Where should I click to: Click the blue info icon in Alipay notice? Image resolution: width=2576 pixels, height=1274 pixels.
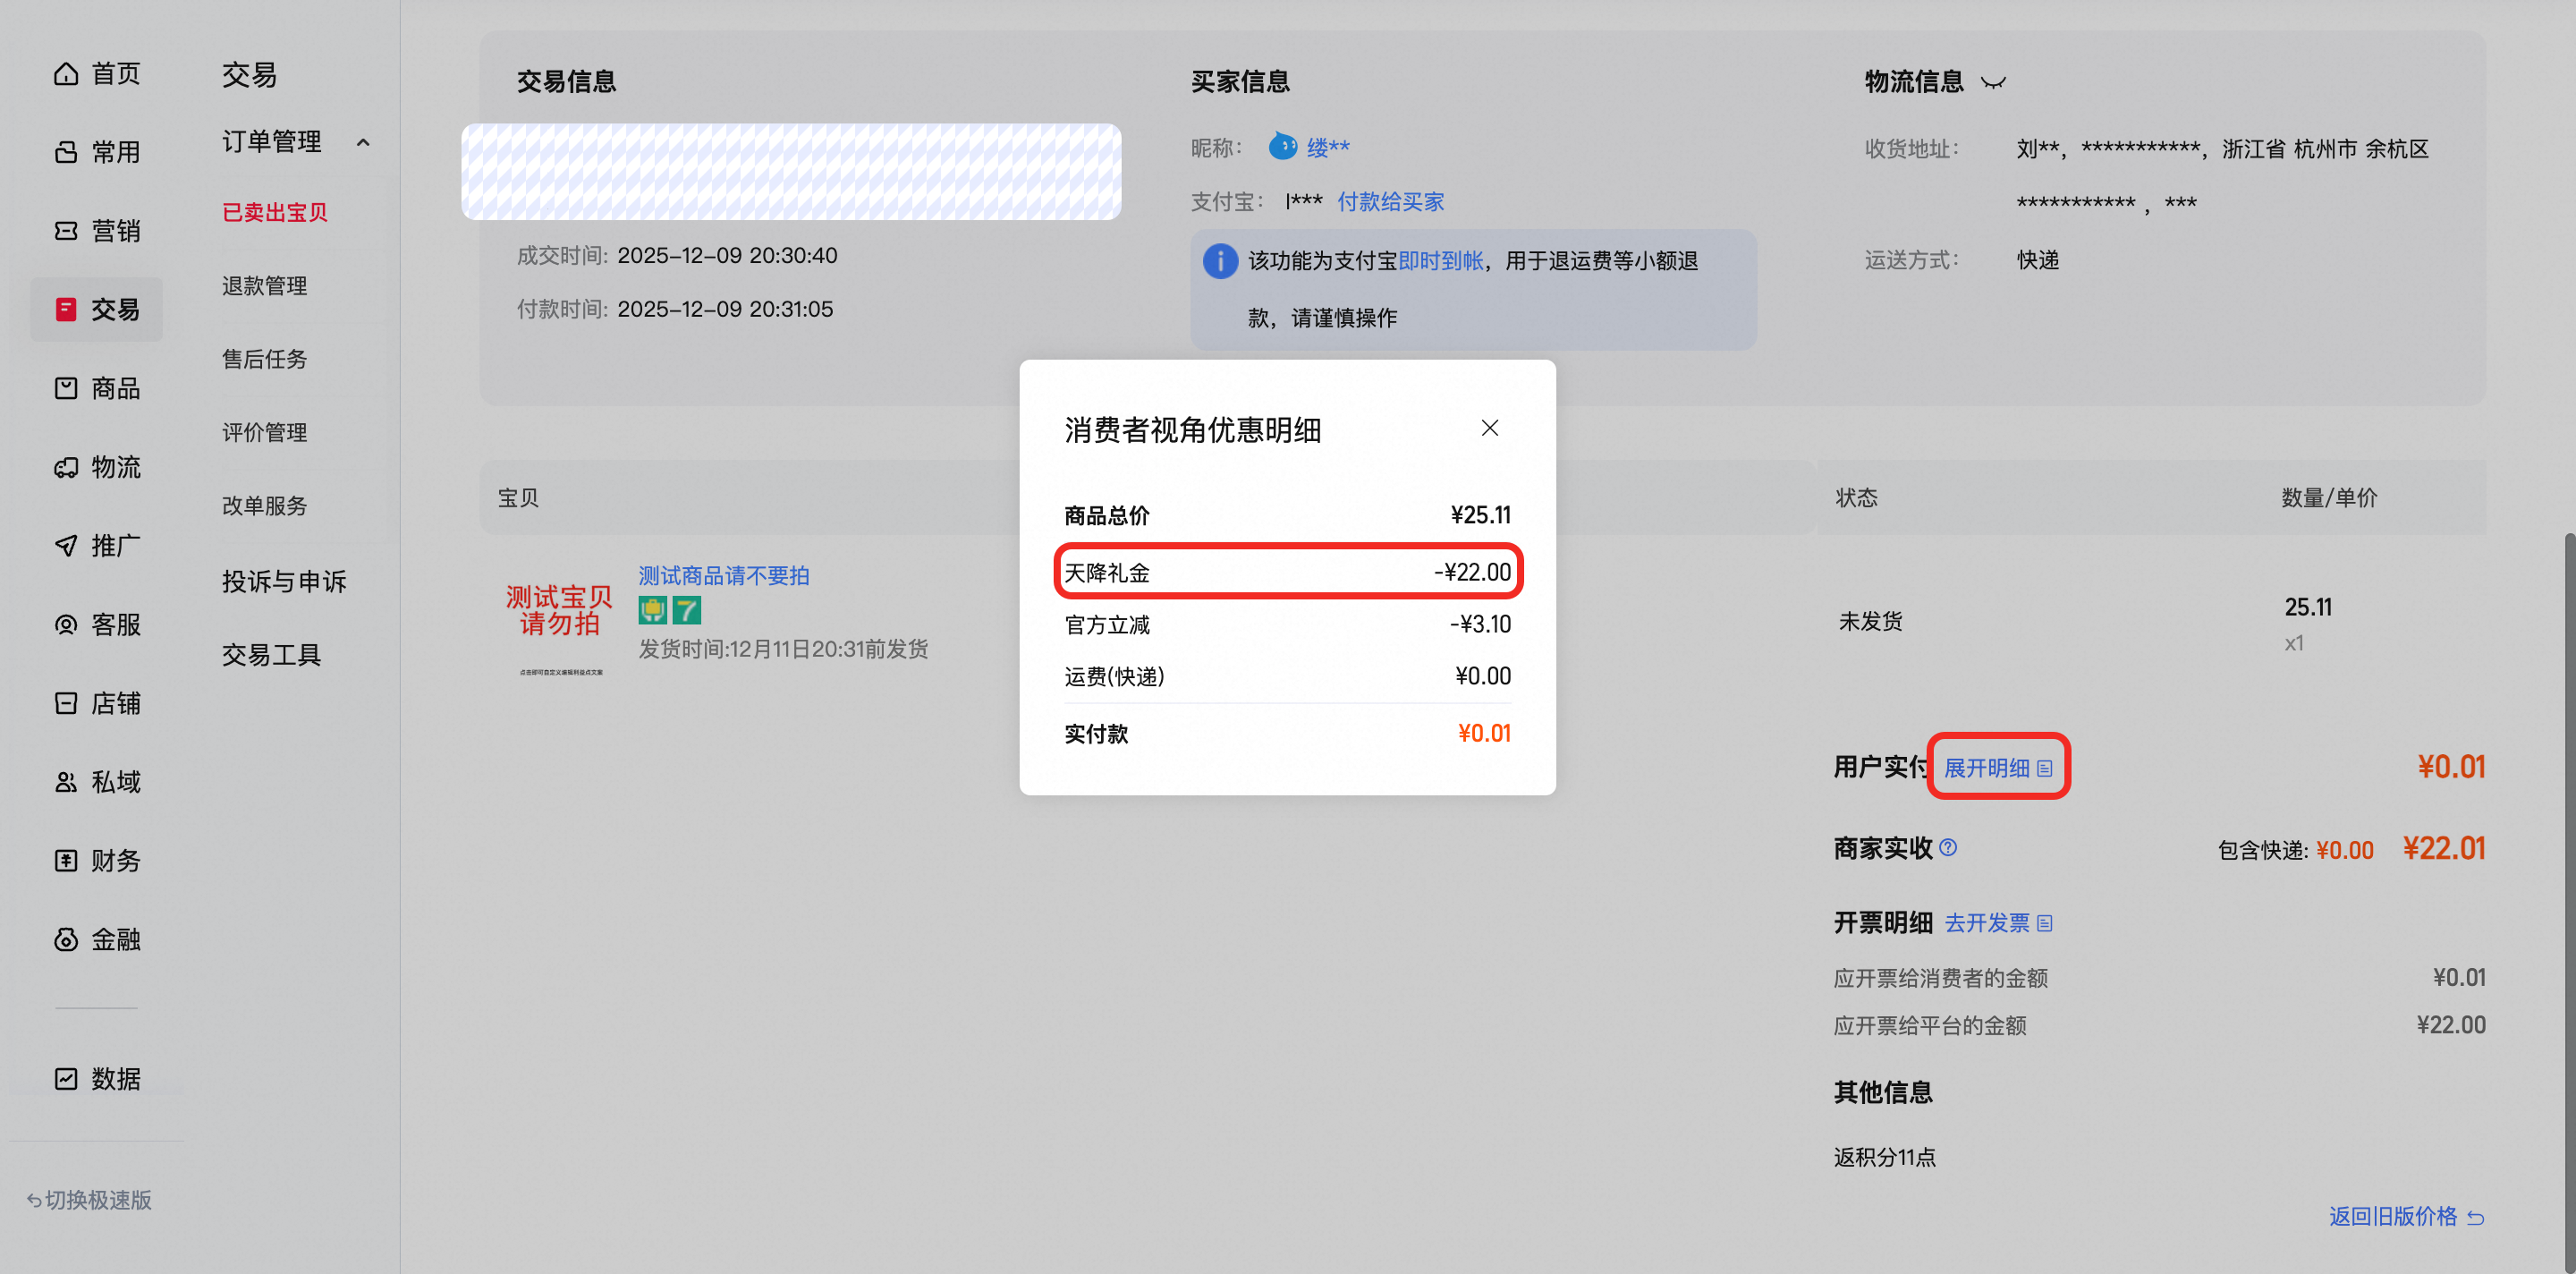1220,261
